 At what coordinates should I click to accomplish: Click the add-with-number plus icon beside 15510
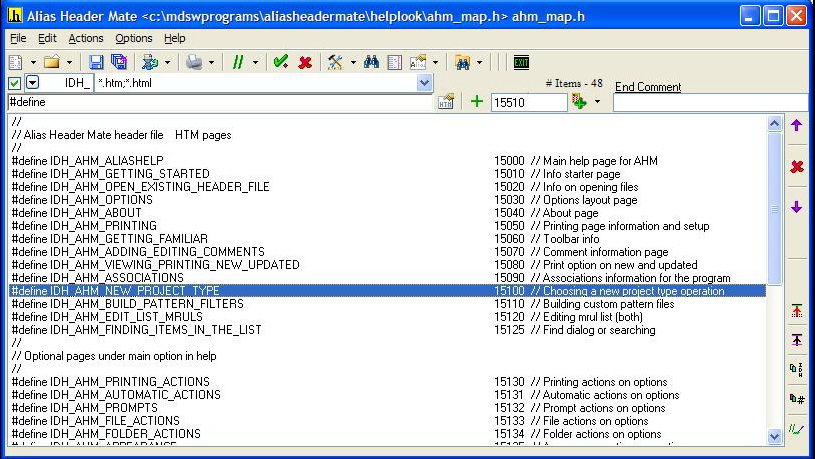pyautogui.click(x=579, y=101)
